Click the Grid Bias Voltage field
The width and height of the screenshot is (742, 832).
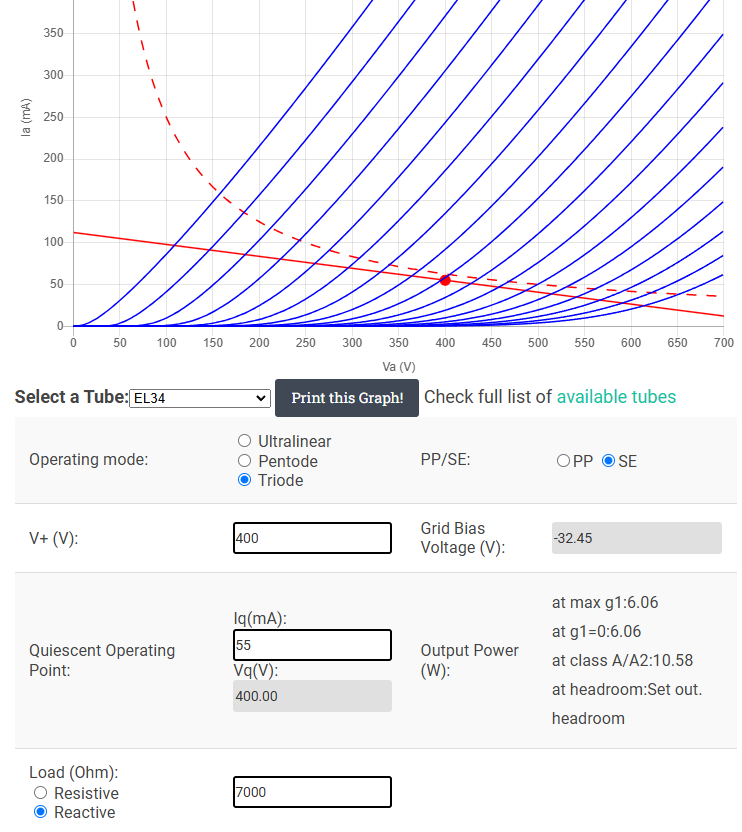point(636,538)
